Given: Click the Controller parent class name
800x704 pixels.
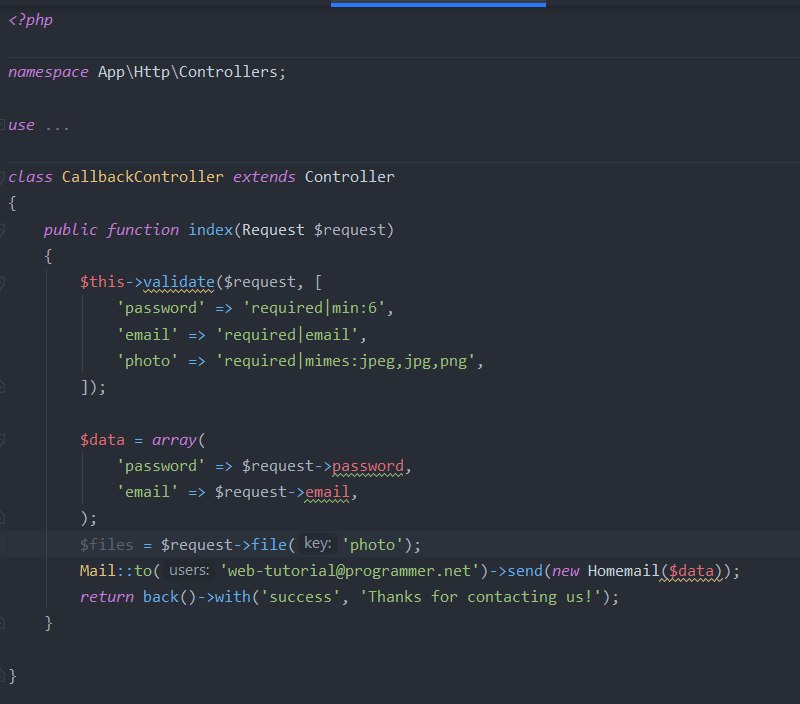Looking at the screenshot, I should coord(349,177).
